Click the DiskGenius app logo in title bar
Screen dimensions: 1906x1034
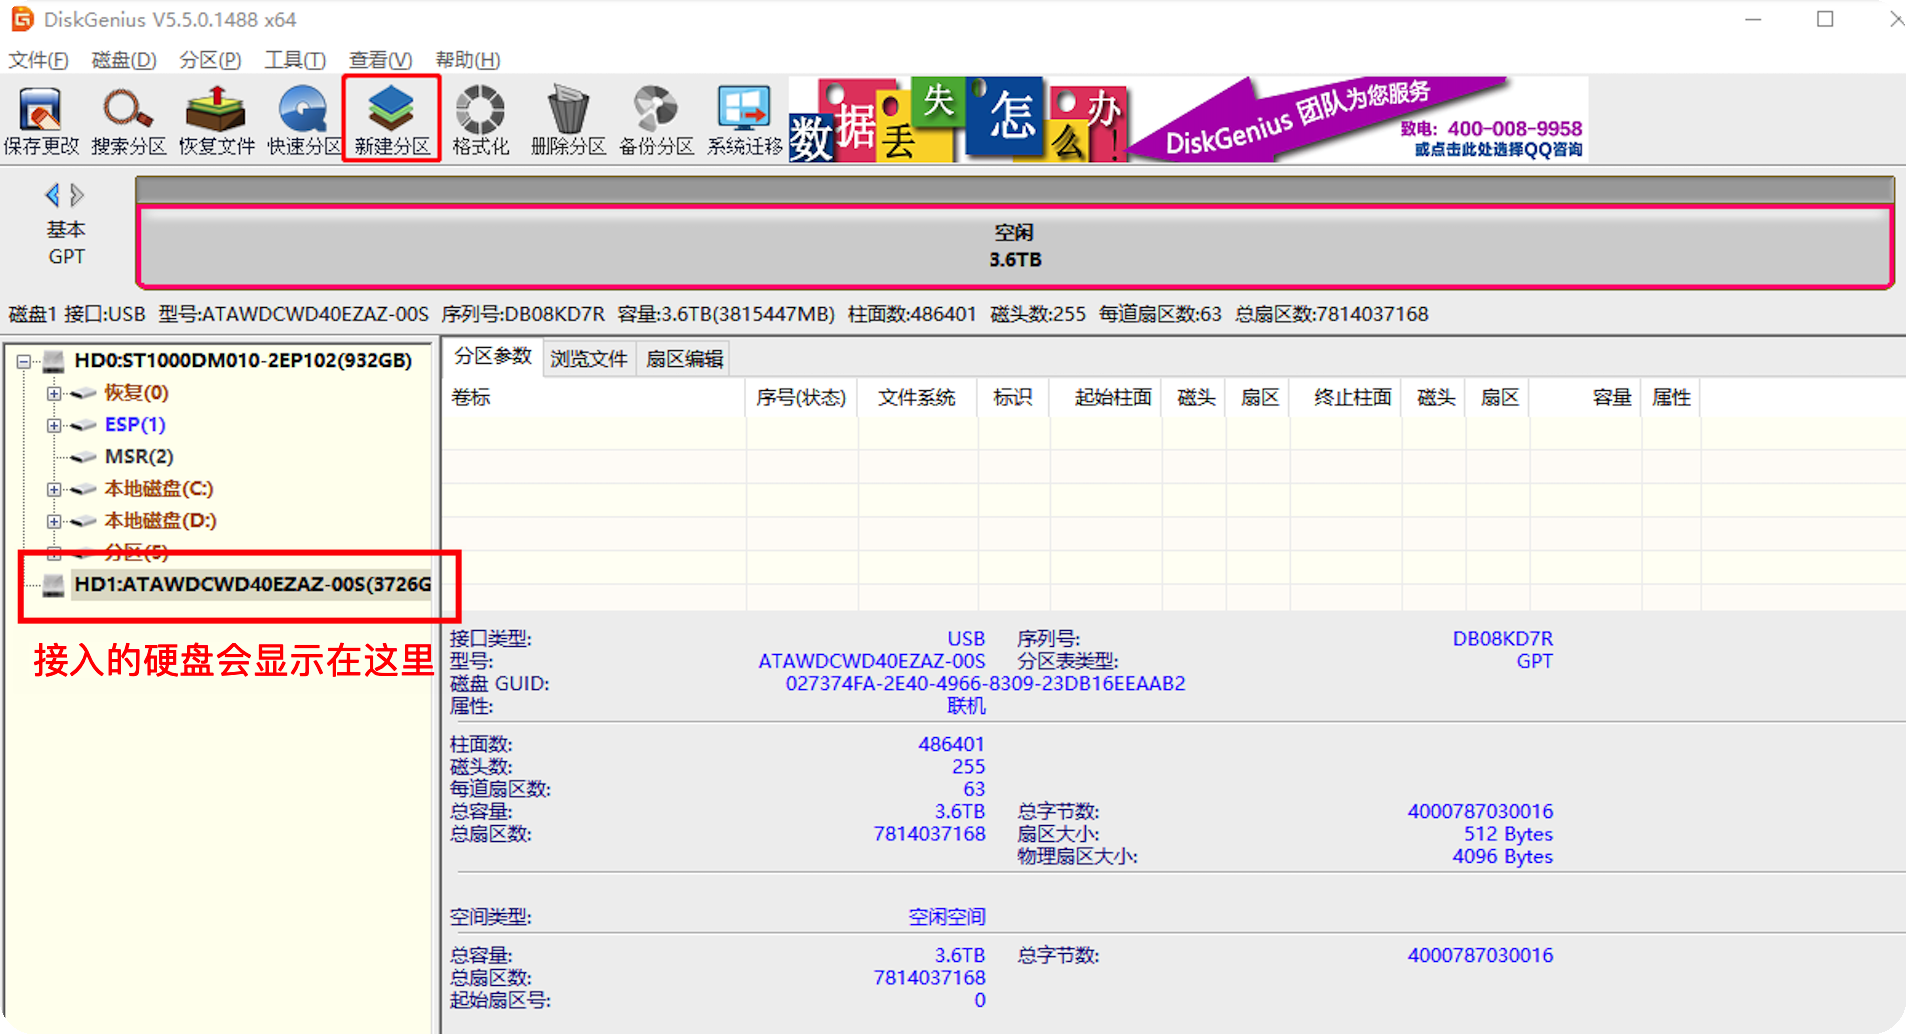[x=22, y=19]
